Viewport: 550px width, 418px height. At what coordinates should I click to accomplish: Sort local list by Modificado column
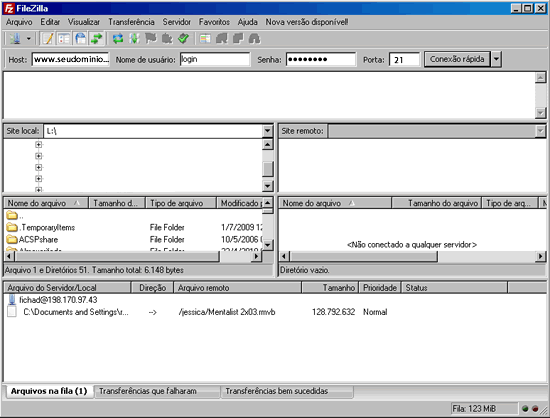[240, 203]
